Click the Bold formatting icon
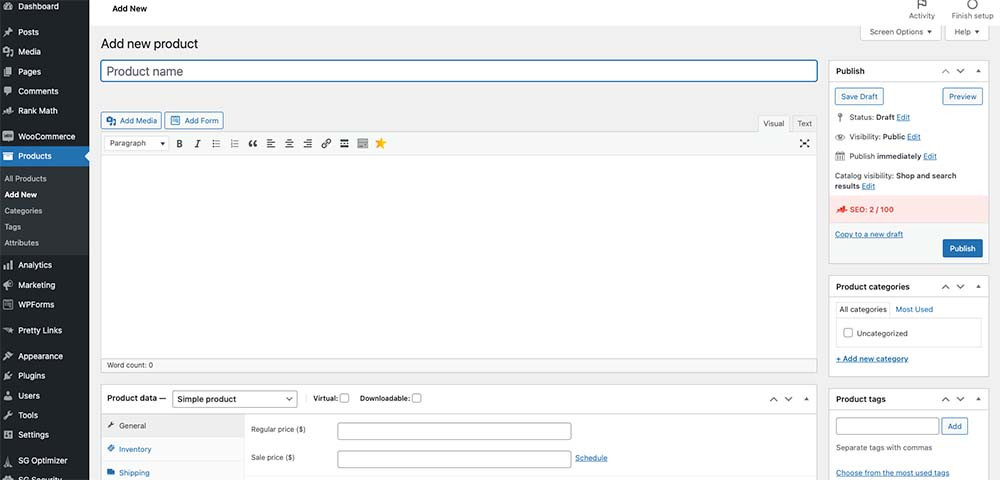 click(x=180, y=144)
